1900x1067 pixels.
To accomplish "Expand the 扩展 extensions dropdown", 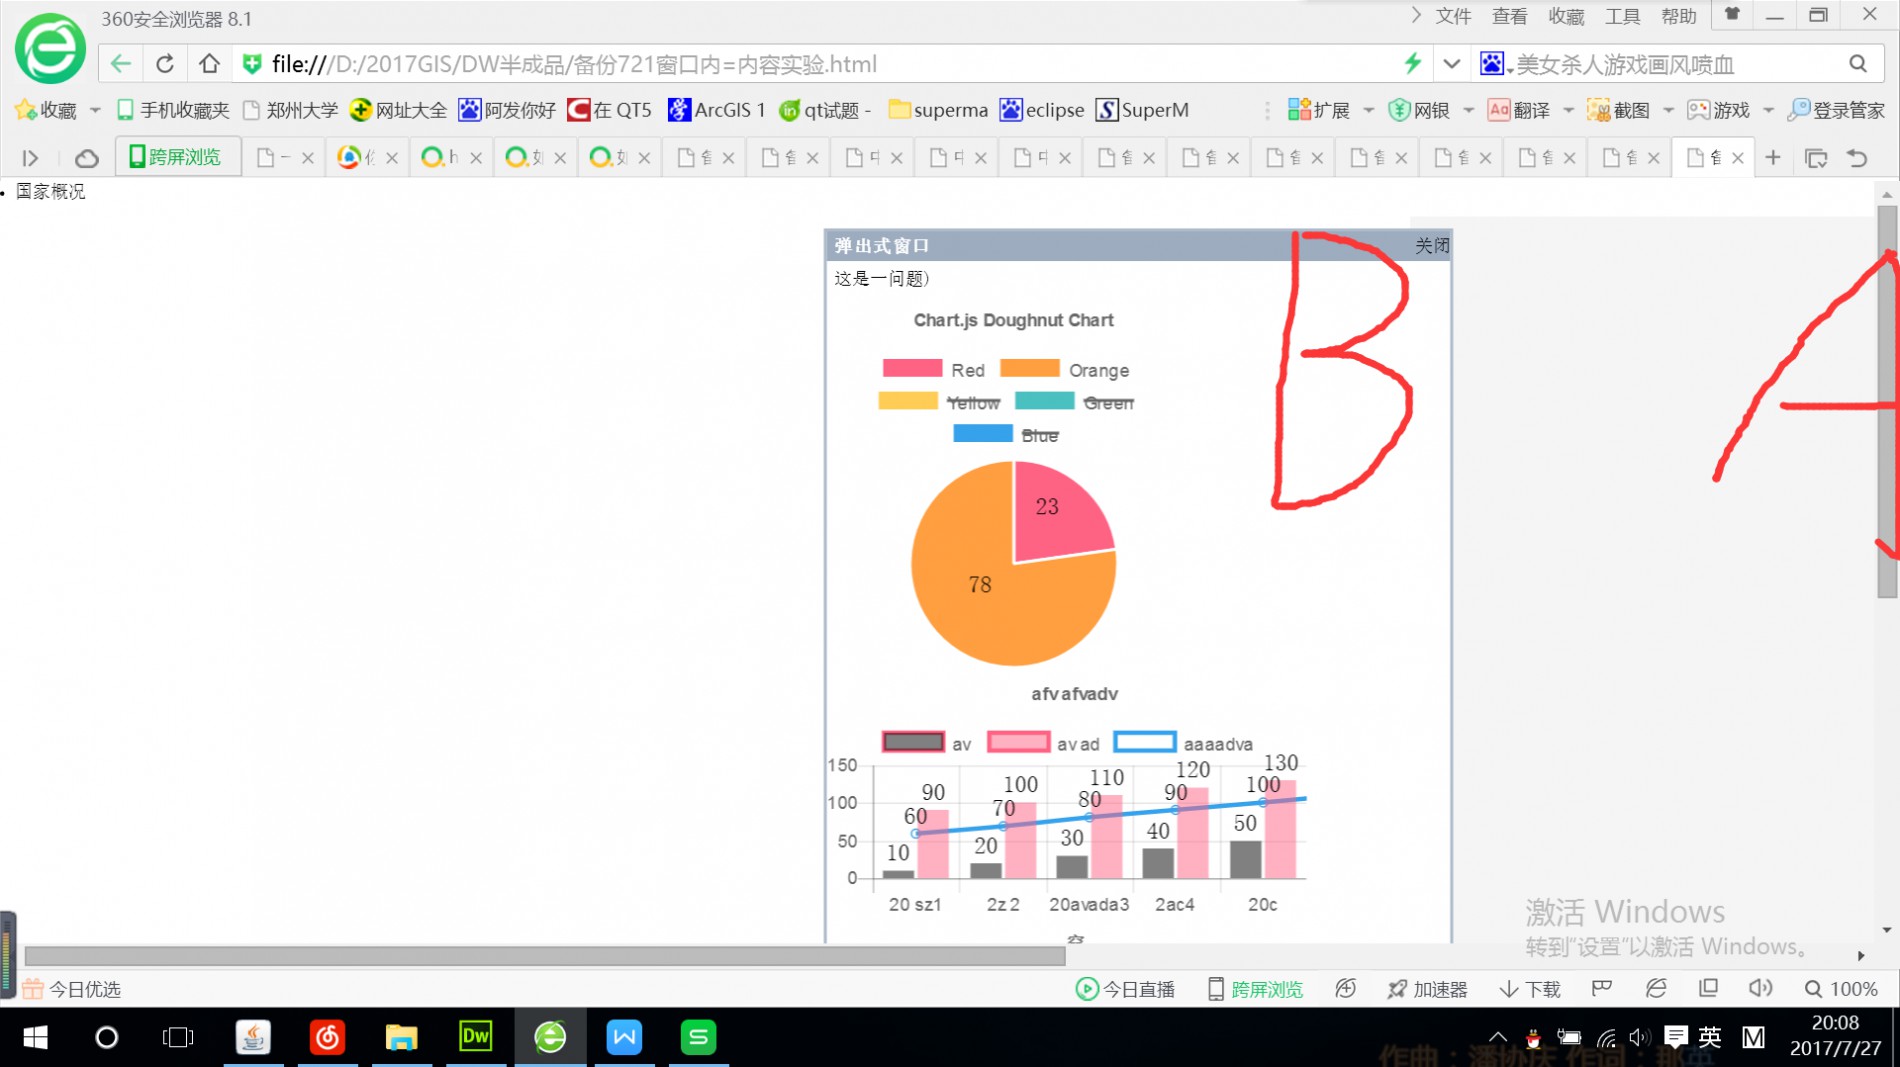I will point(1368,110).
